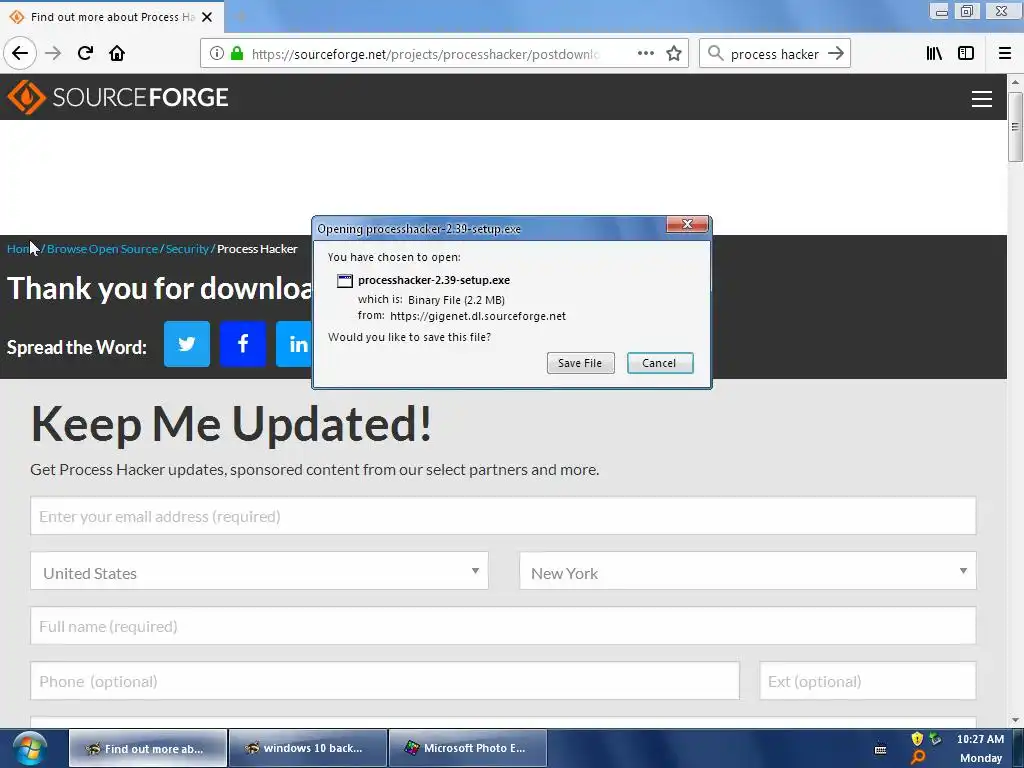This screenshot has height=768, width=1024.
Task: Cancel the download dialog
Action: click(x=660, y=363)
